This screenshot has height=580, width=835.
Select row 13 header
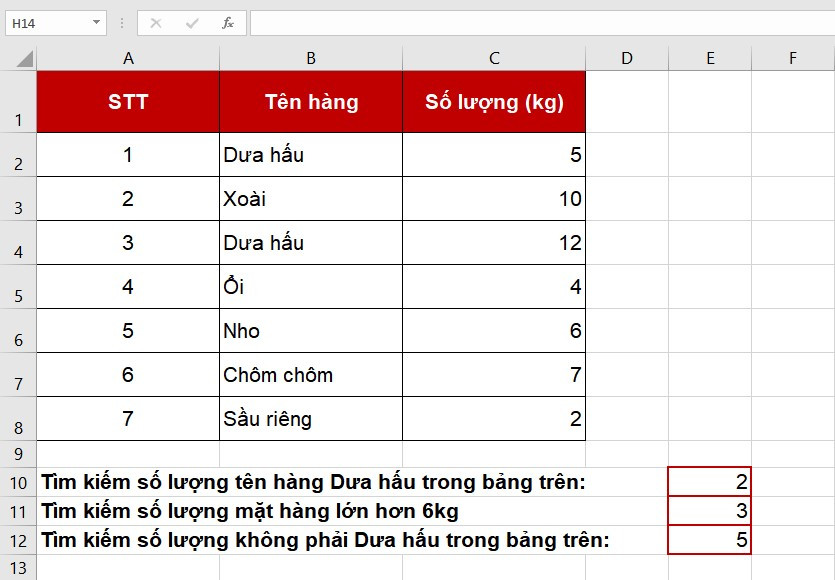18,567
